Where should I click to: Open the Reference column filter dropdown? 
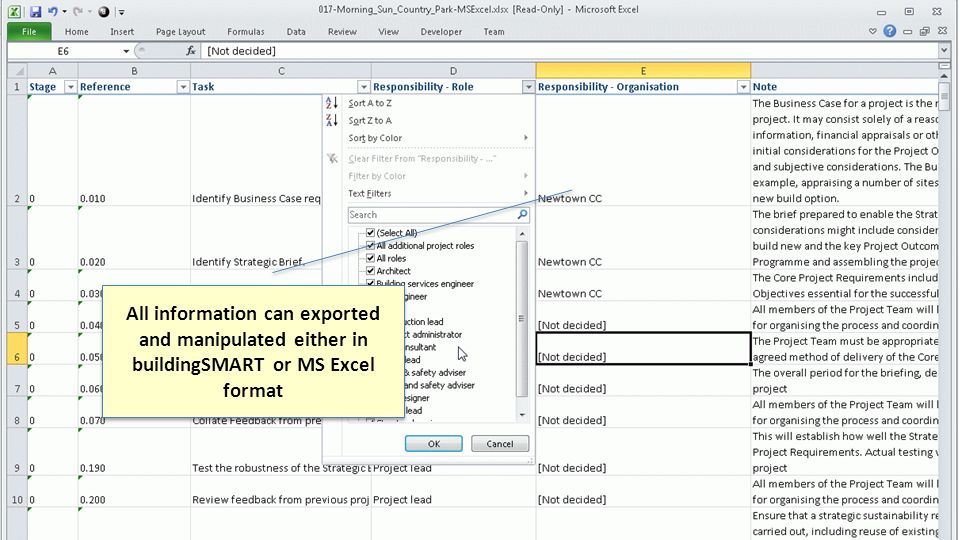(x=182, y=87)
